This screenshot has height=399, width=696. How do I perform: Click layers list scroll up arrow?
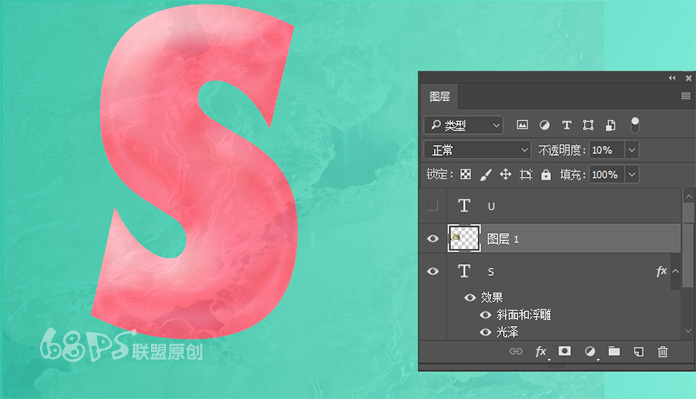(688, 196)
